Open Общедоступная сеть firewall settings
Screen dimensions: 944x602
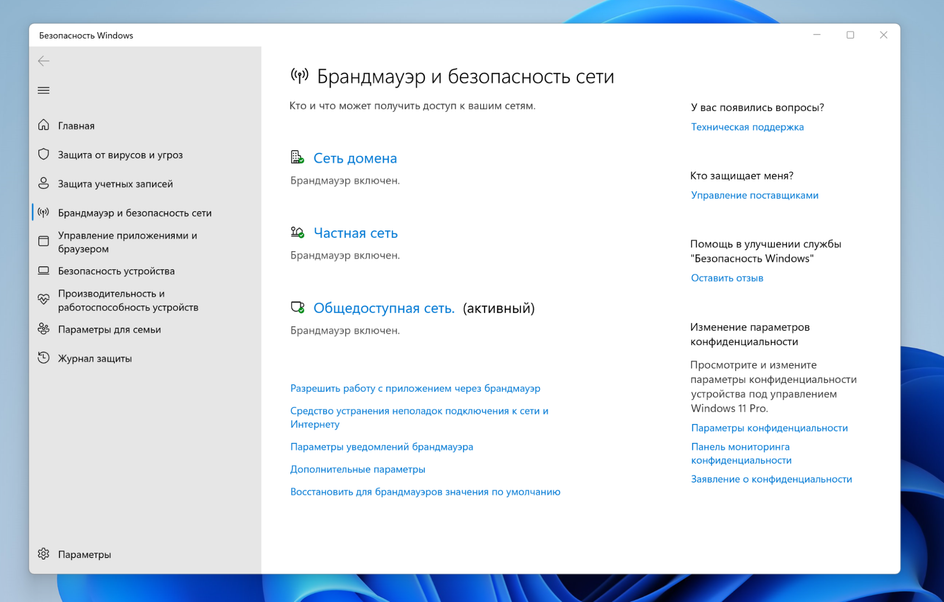[x=384, y=308]
